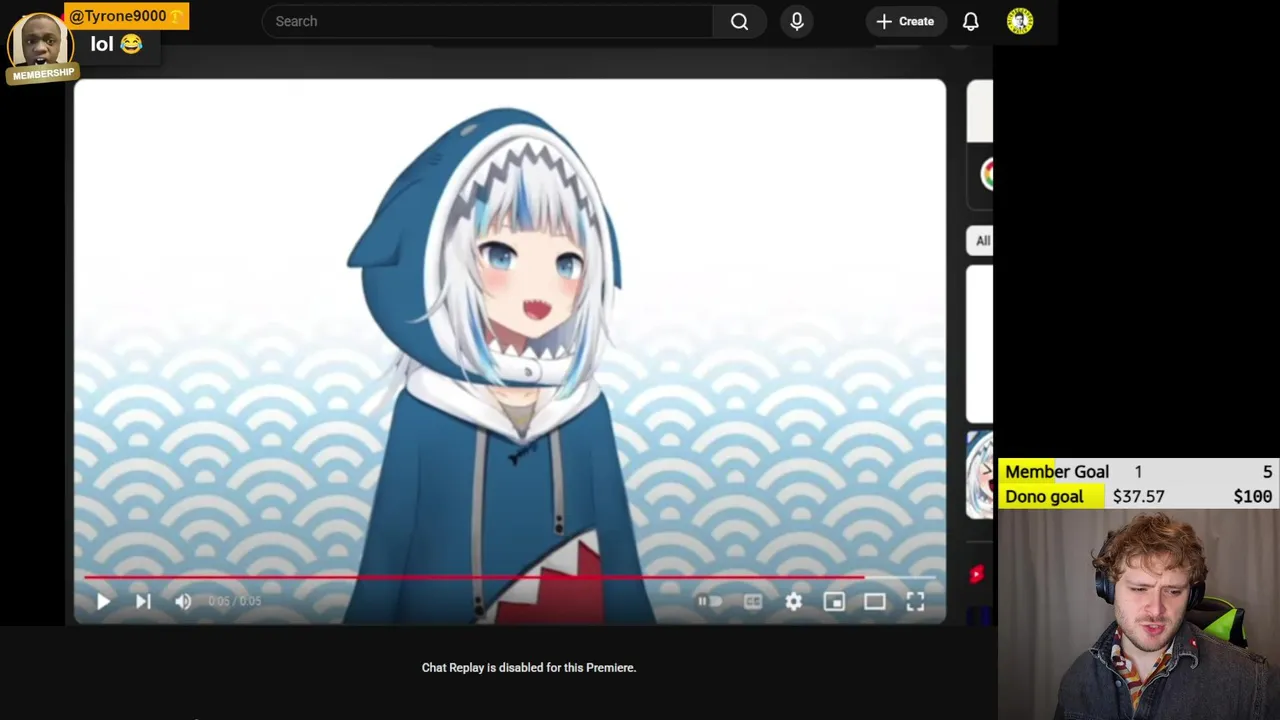Select the All filter chip
This screenshot has width=1280, height=720.
tap(982, 240)
